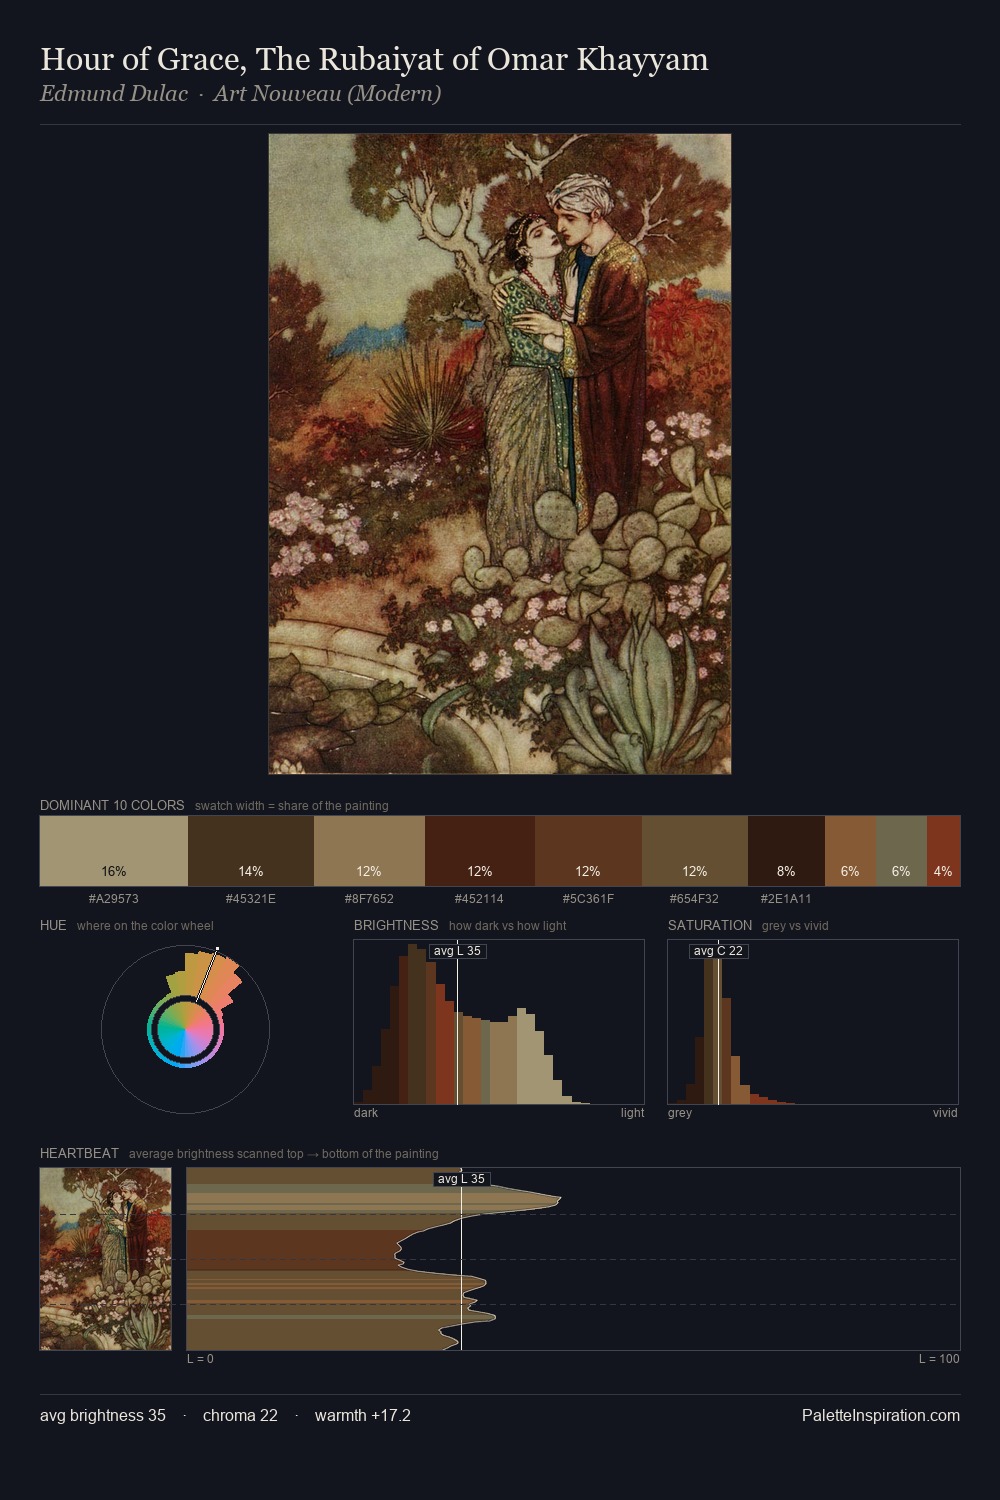Click the 'warmth +17.2' footer stat
The height and width of the screenshot is (1500, 1000).
tap(363, 1416)
